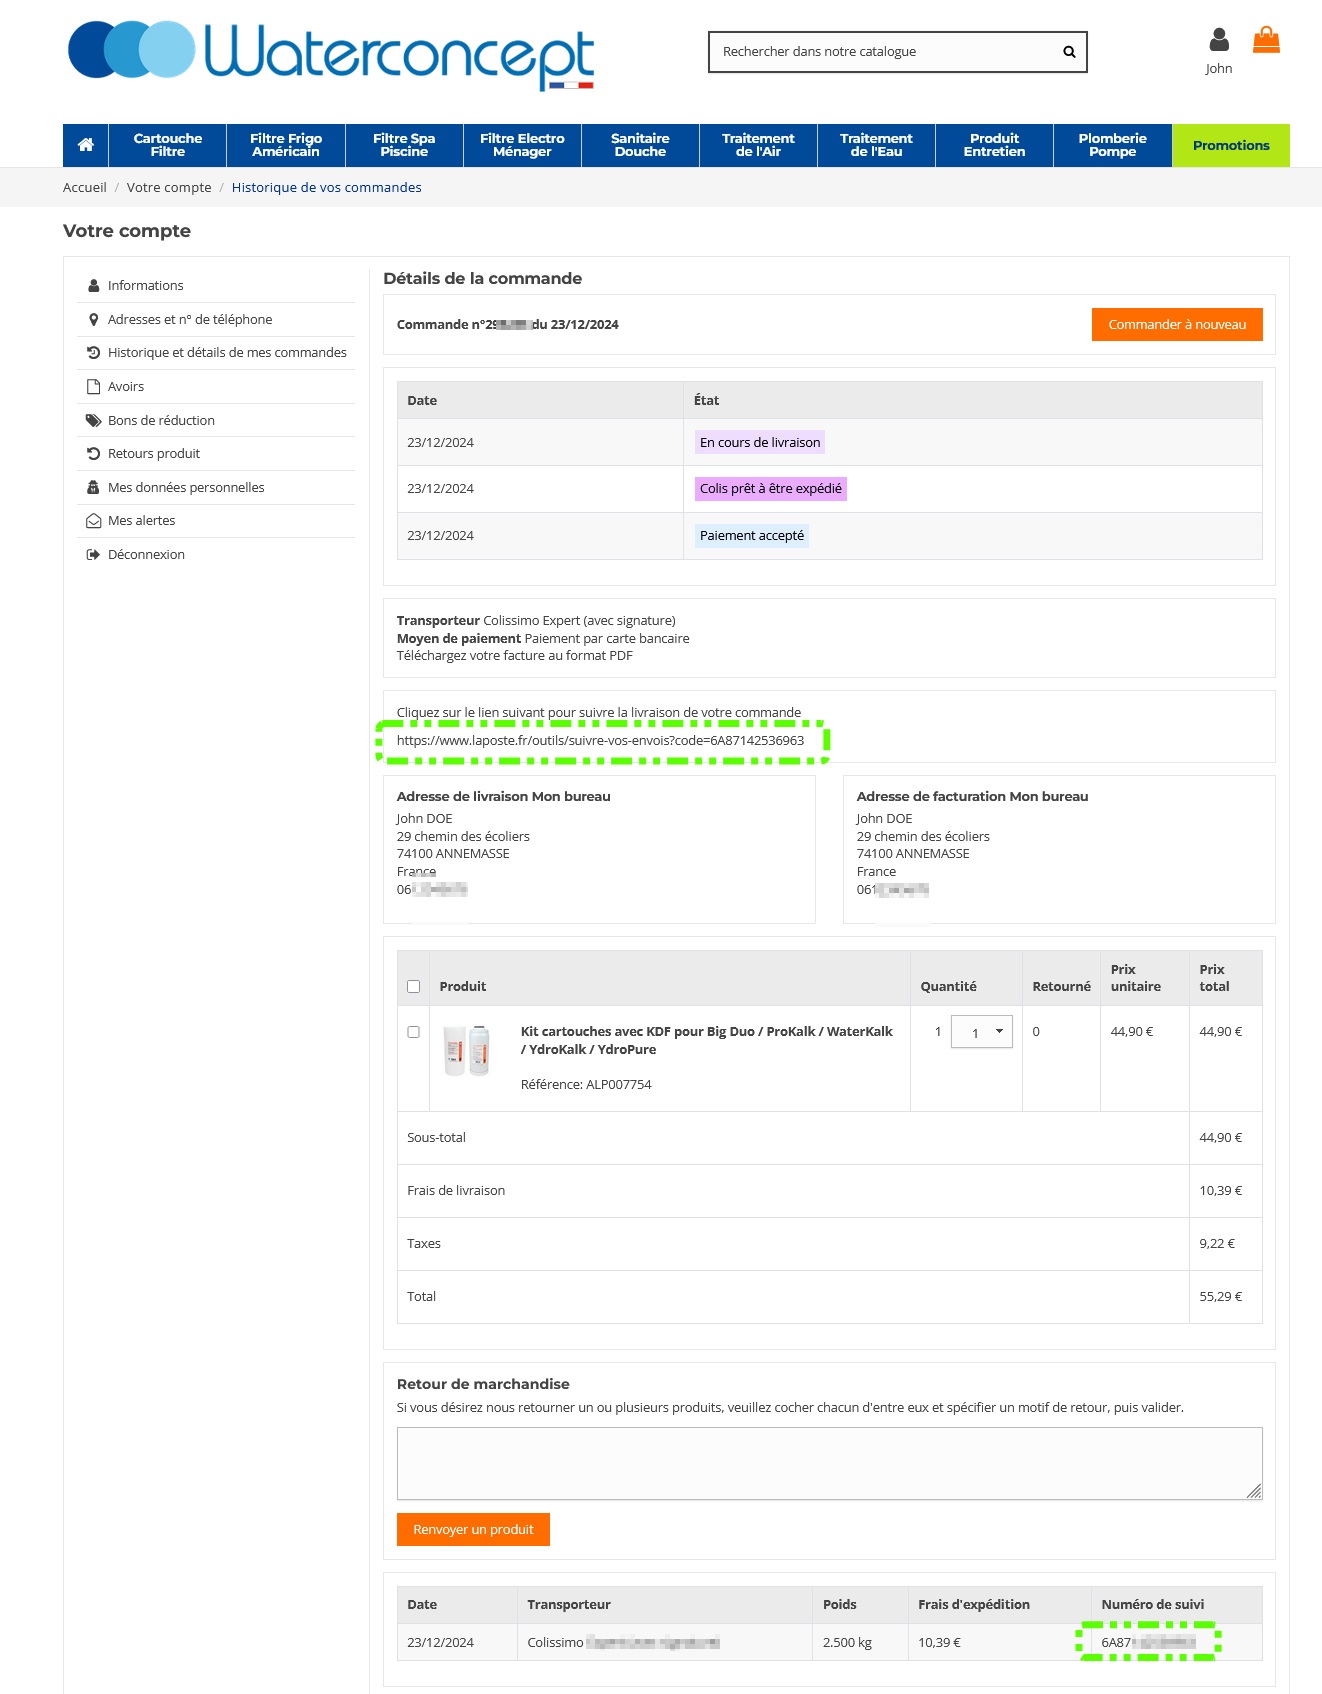Click the home icon in navigation bar

click(86, 145)
